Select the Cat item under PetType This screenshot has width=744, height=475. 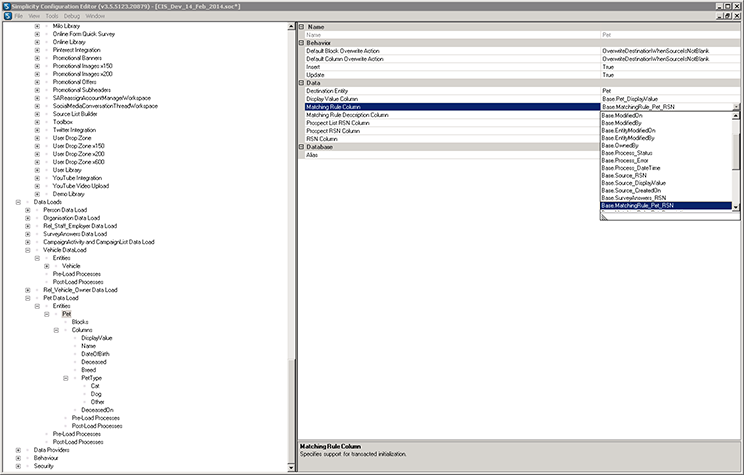(95, 386)
